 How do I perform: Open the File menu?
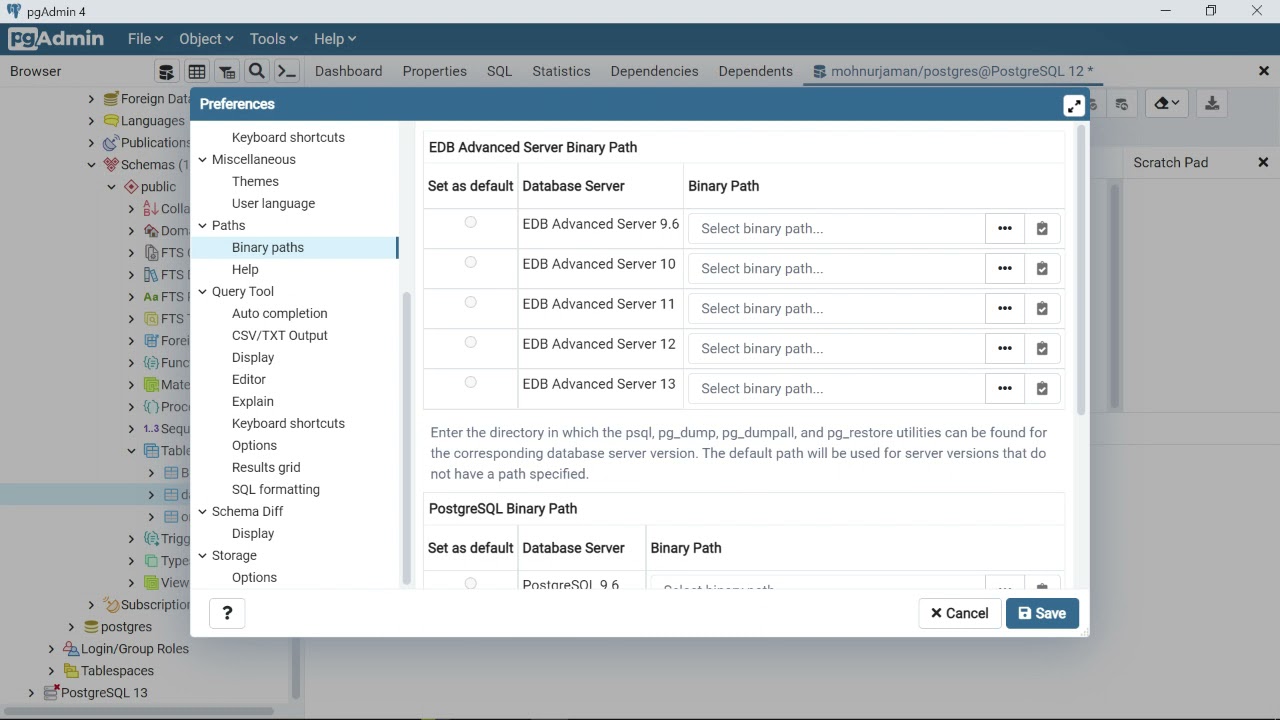pyautogui.click(x=145, y=39)
